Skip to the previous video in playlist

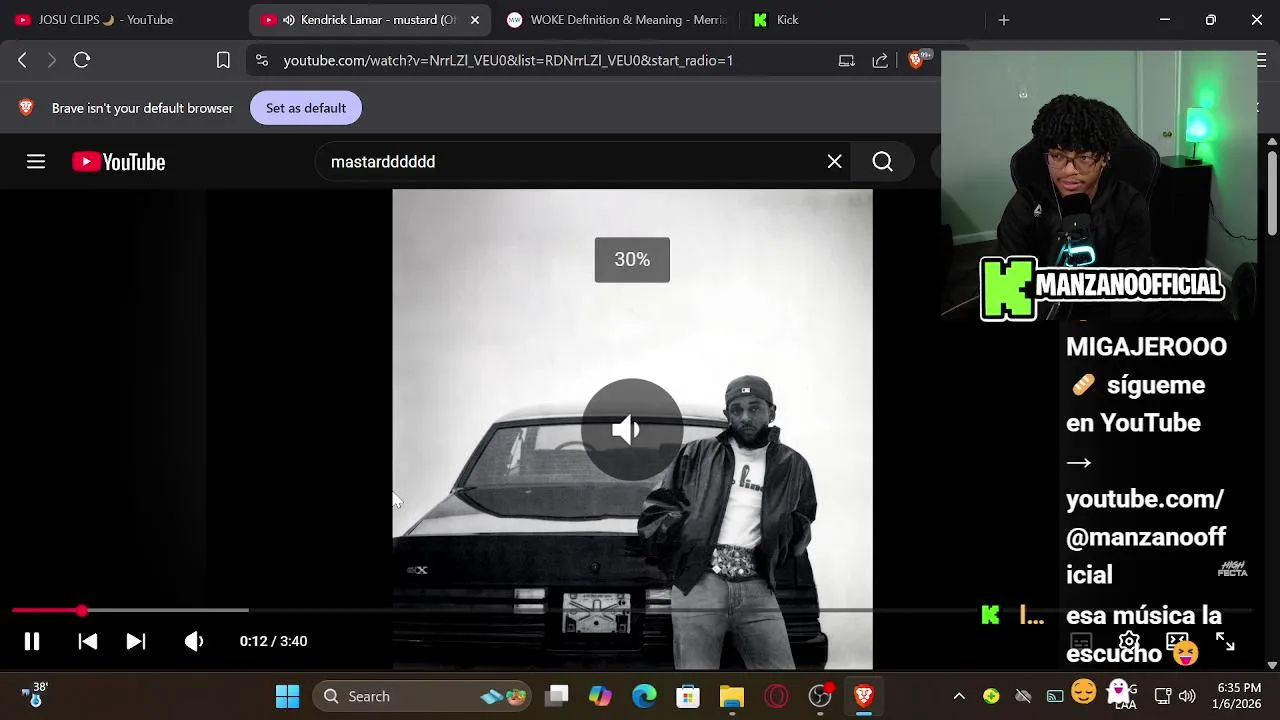coord(88,641)
